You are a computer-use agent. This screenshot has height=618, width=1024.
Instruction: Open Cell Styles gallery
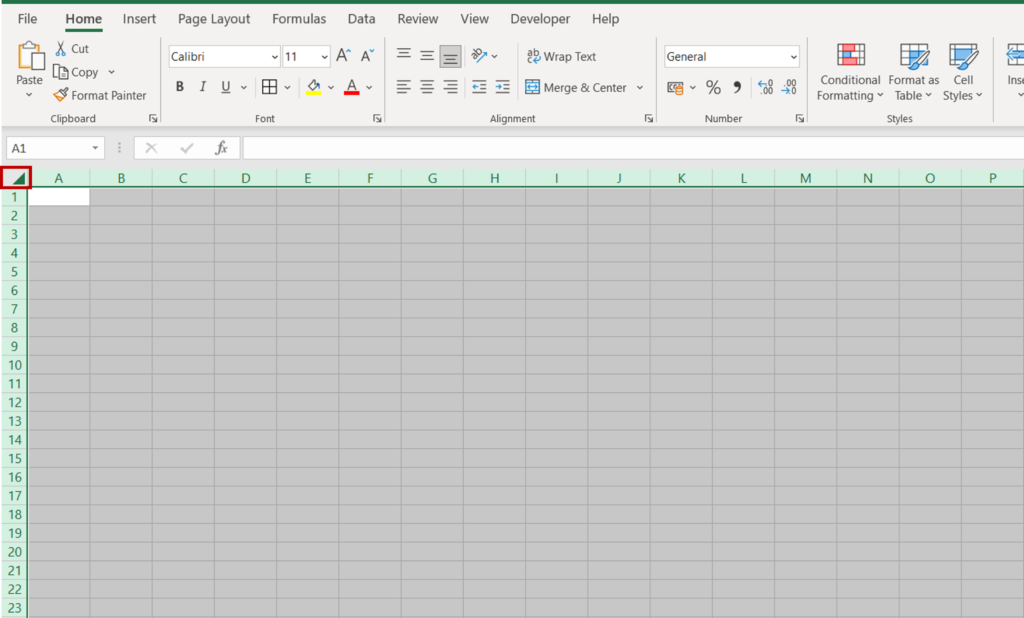[x=963, y=72]
